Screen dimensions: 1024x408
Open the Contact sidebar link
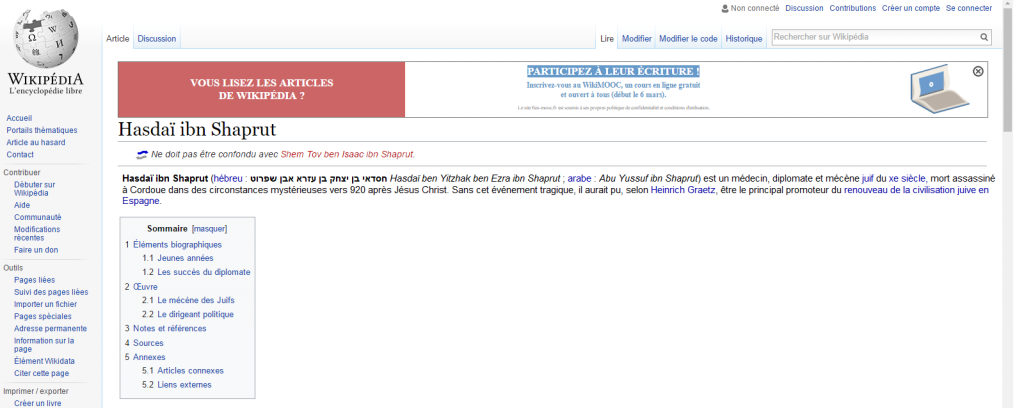click(20, 155)
